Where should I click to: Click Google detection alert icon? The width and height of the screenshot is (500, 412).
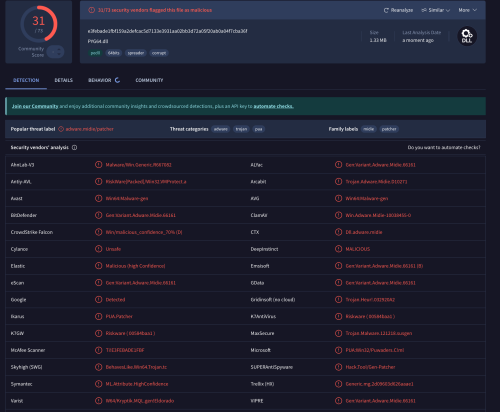(x=98, y=299)
